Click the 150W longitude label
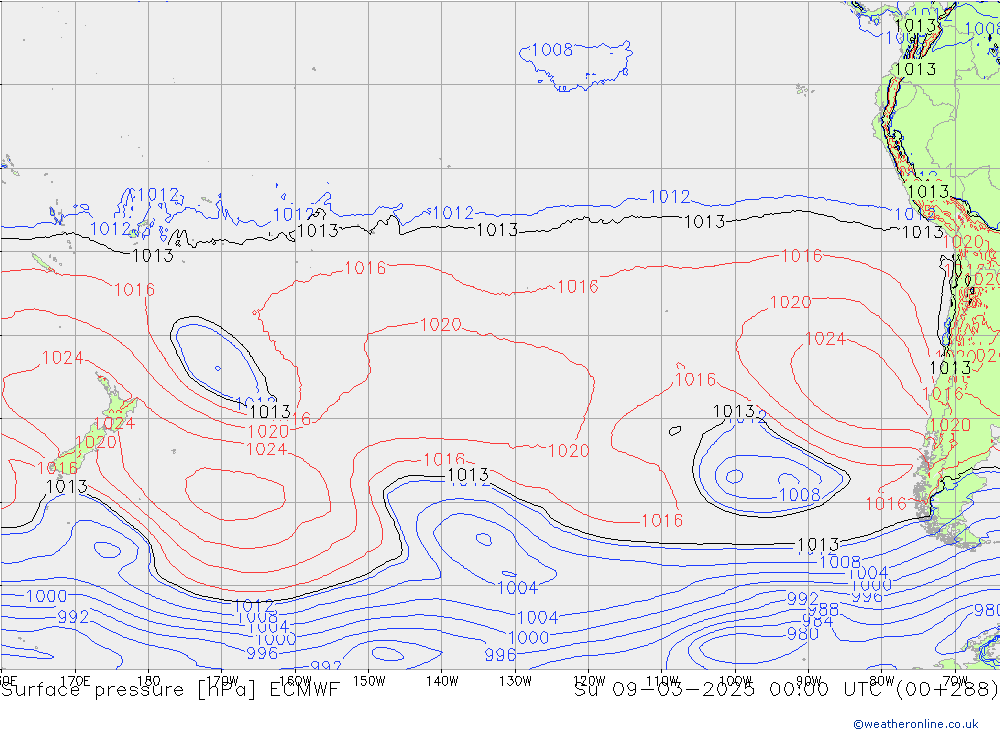 [x=369, y=681]
